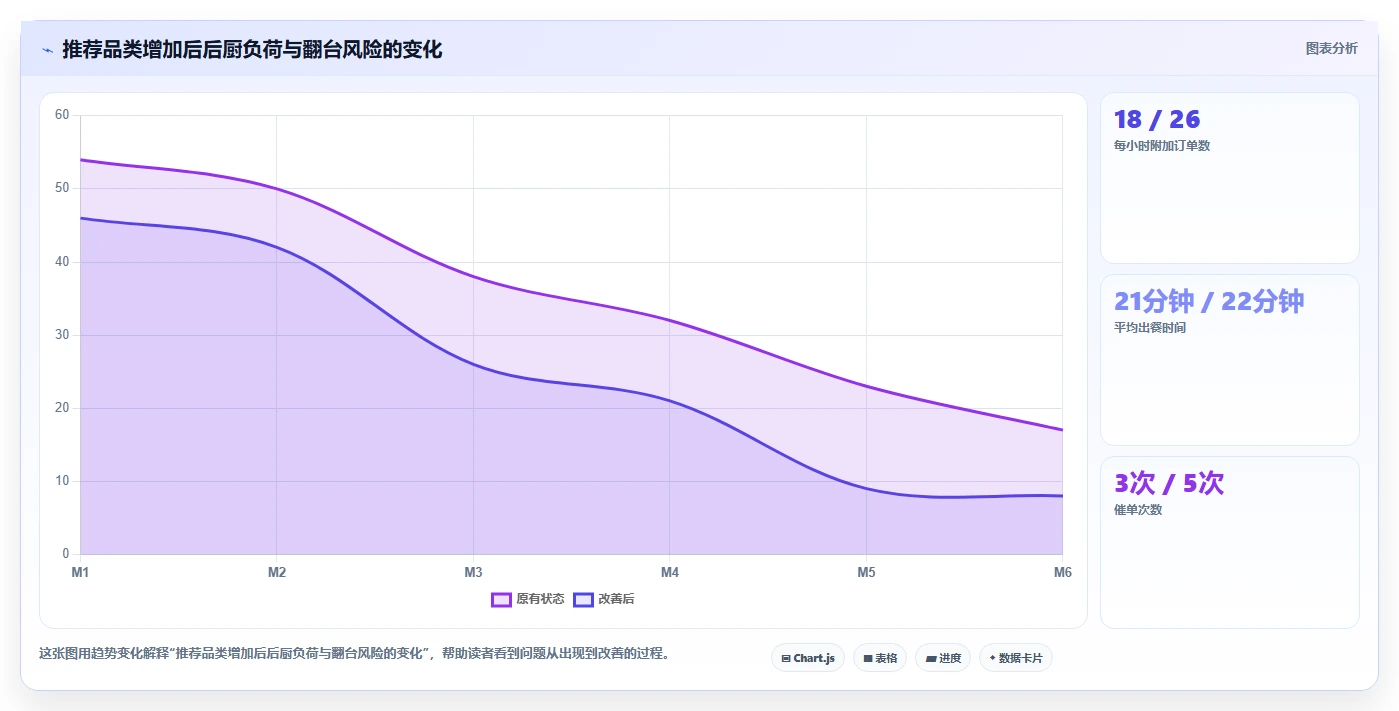Screen dimensions: 1399x711
Task: Click the M6 x-axis label
Action: coord(1062,572)
